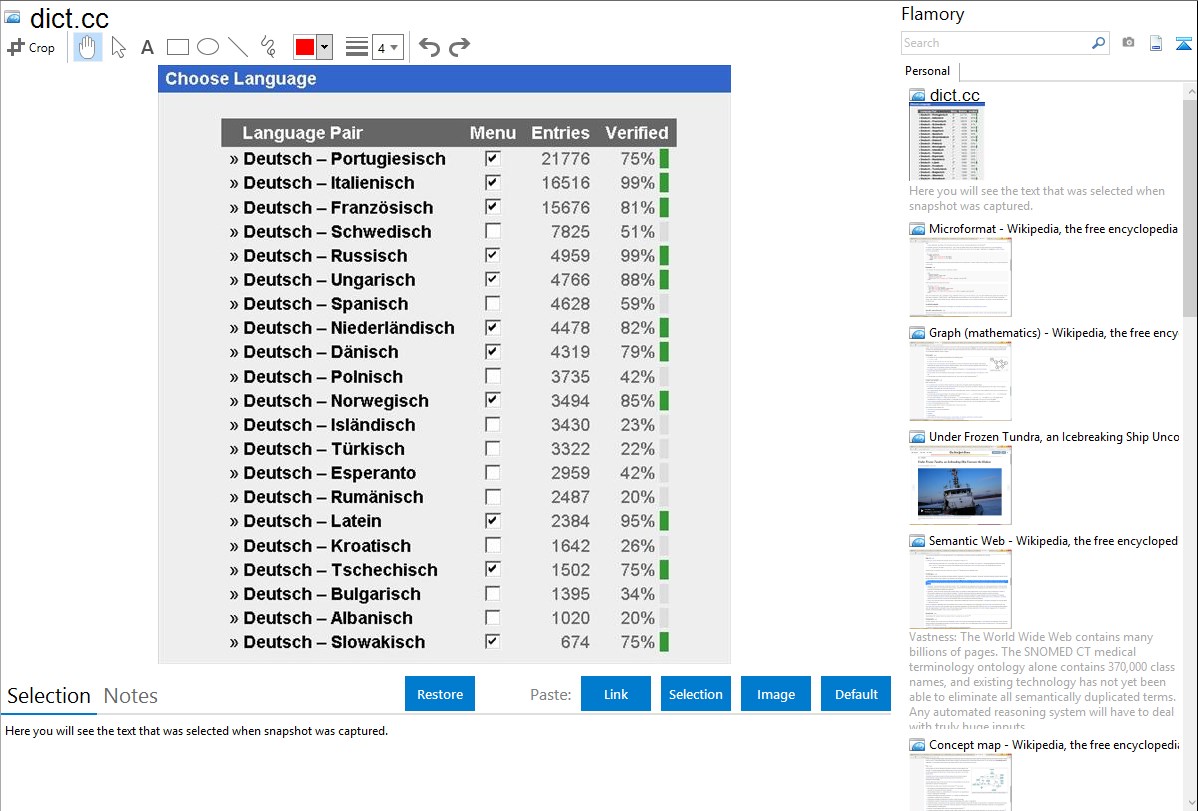Screen dimensions: 1198x811
Task: Click the red color swatch
Action: [305, 47]
